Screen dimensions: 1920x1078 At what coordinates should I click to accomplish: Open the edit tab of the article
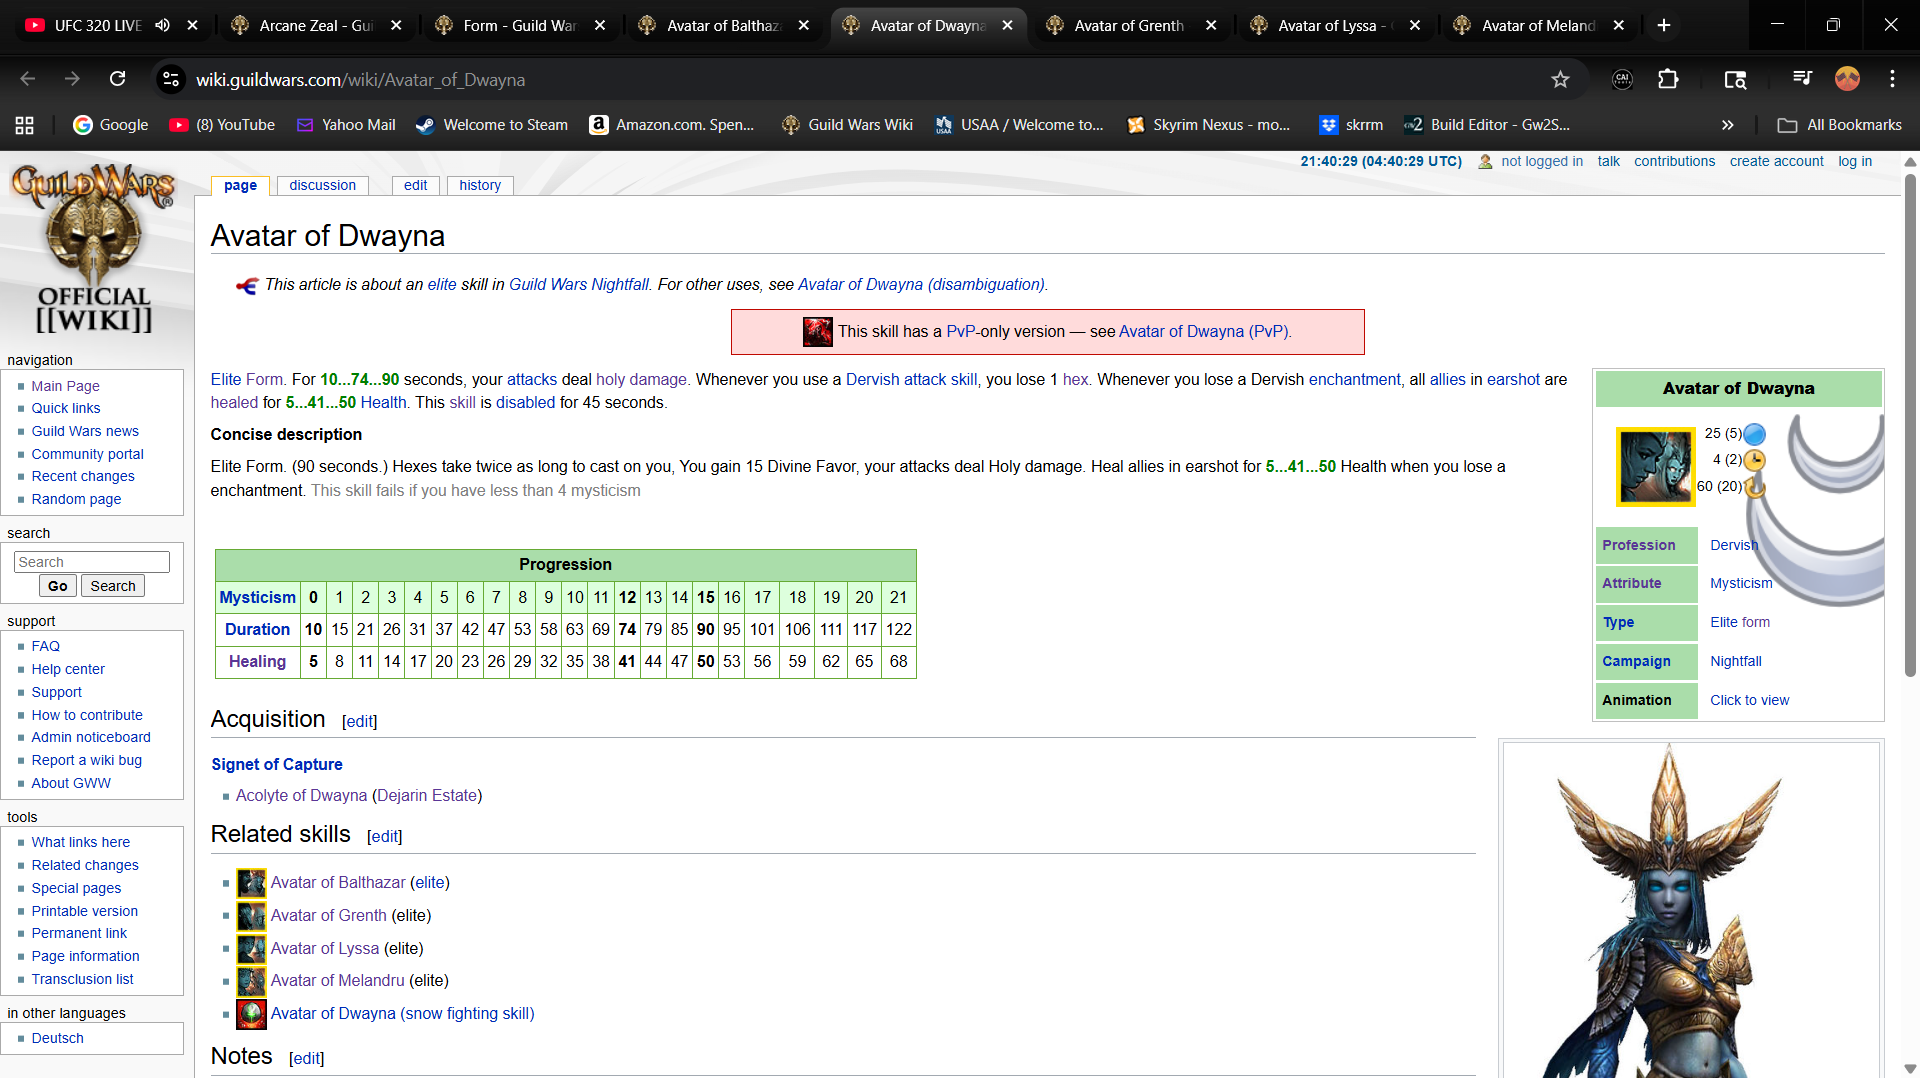[x=416, y=185]
